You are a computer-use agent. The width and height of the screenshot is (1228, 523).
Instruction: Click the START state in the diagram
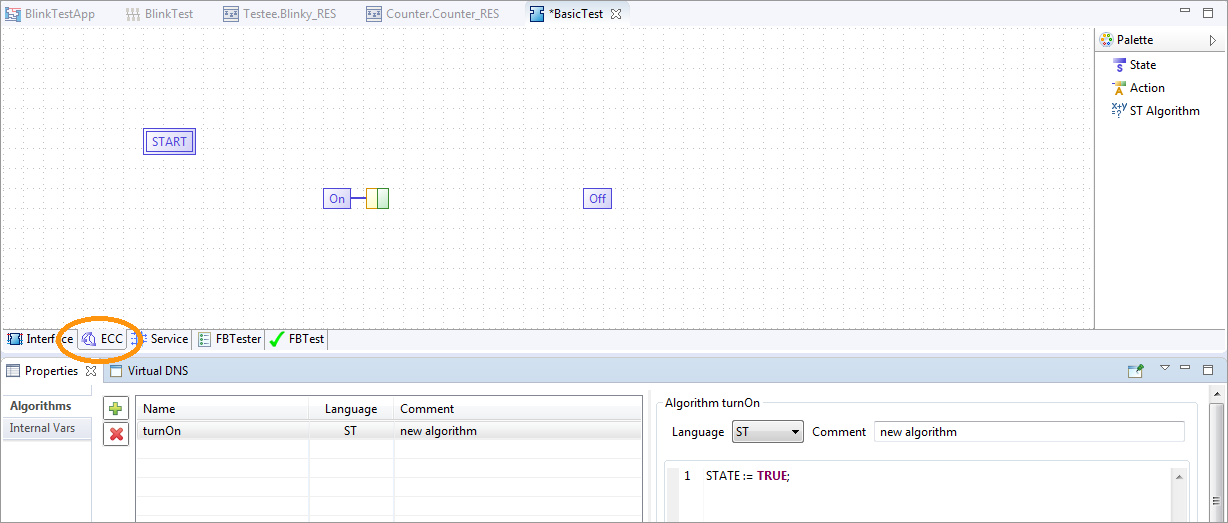tap(169, 142)
